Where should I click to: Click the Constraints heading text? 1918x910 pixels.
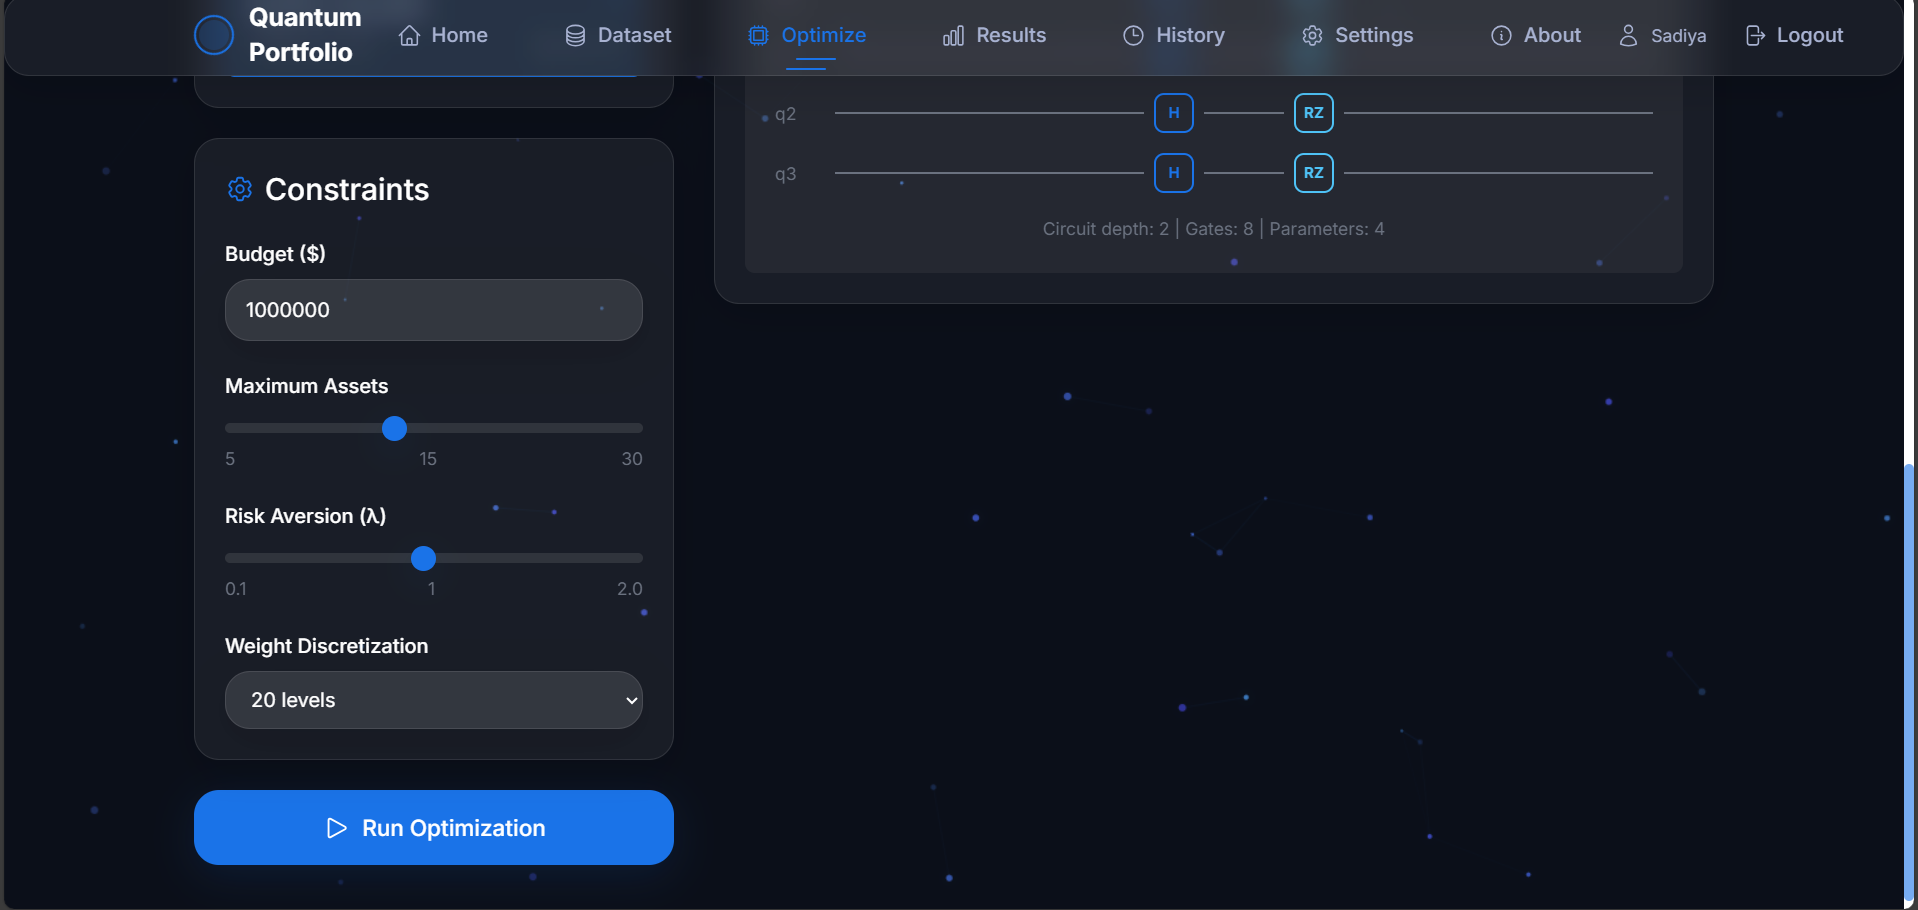347,189
